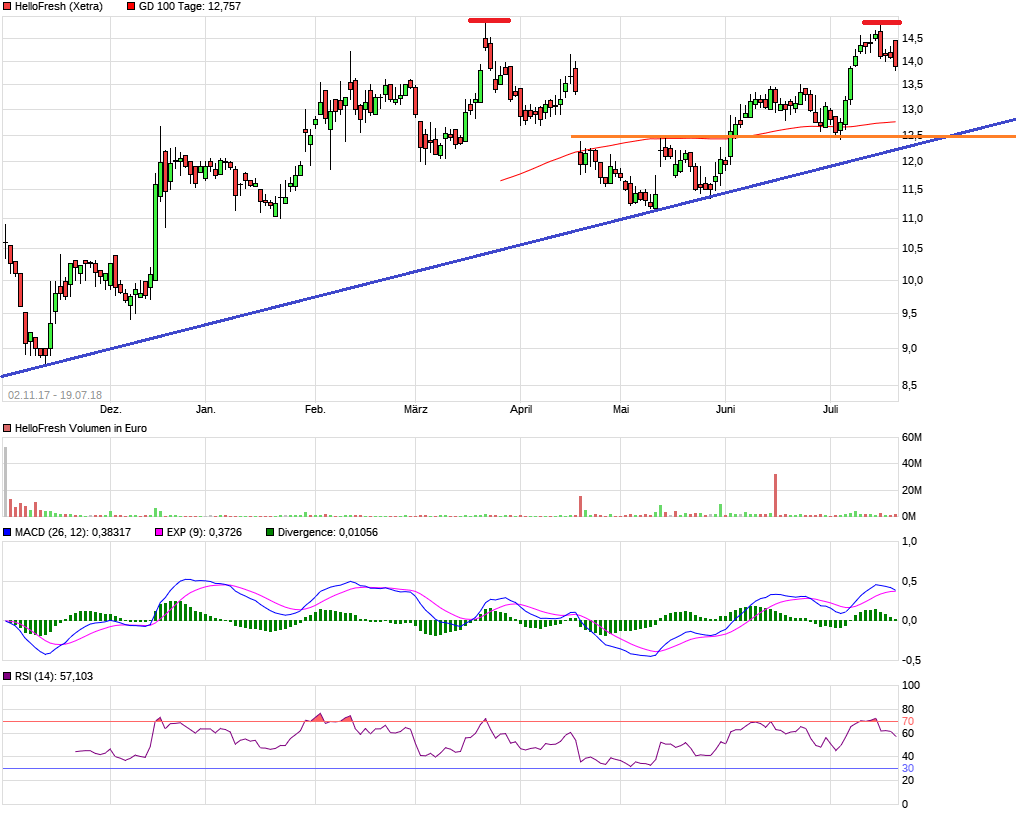
Task: Click the HelloFresh Volumen legend square
Action: 7,428
